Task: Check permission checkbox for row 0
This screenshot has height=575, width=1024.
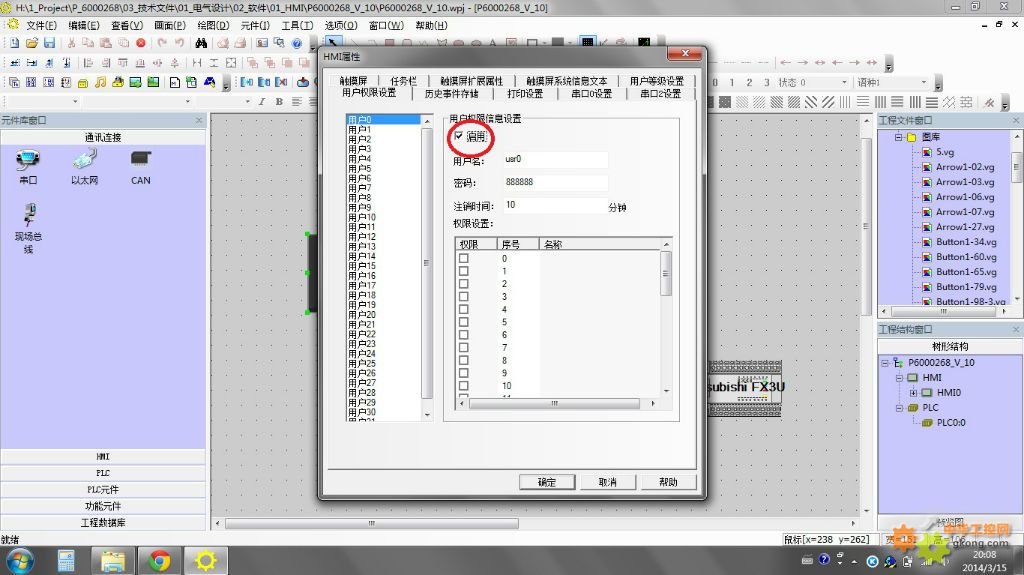Action: coord(464,258)
